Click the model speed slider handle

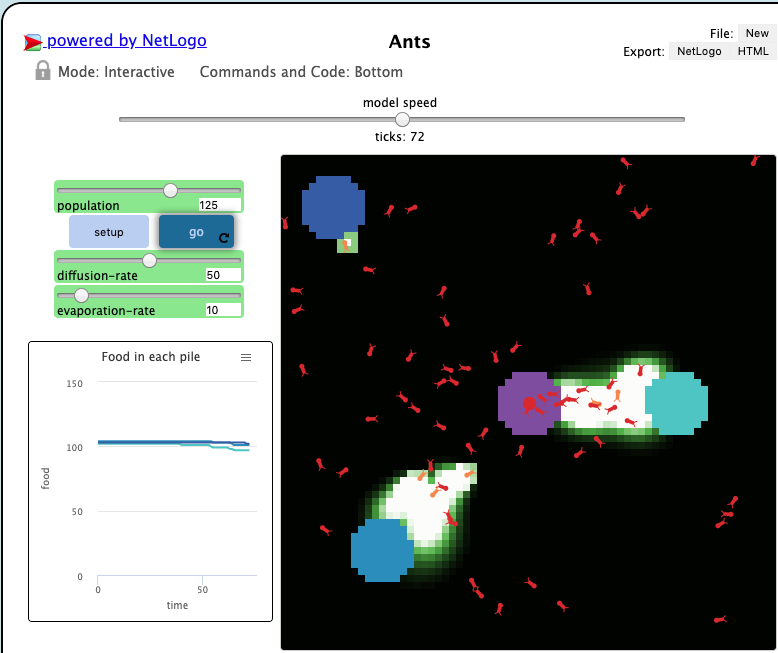tap(402, 119)
